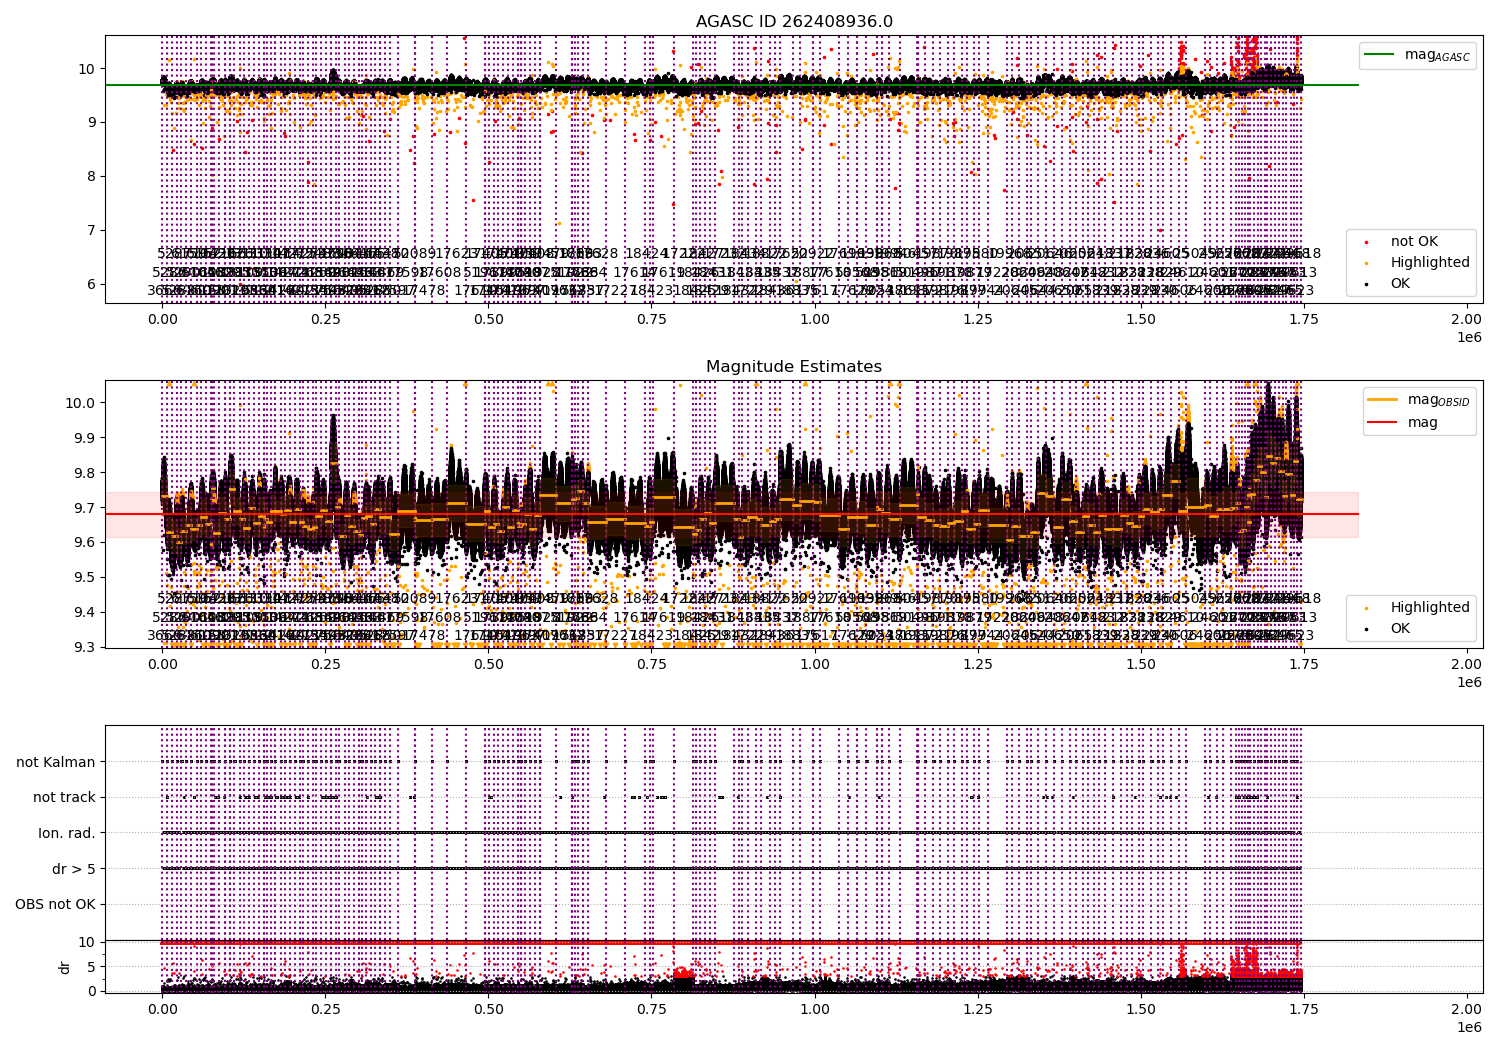Select 'OK' legend entry in middle plot
The width and height of the screenshot is (1500, 1050).
point(1400,628)
